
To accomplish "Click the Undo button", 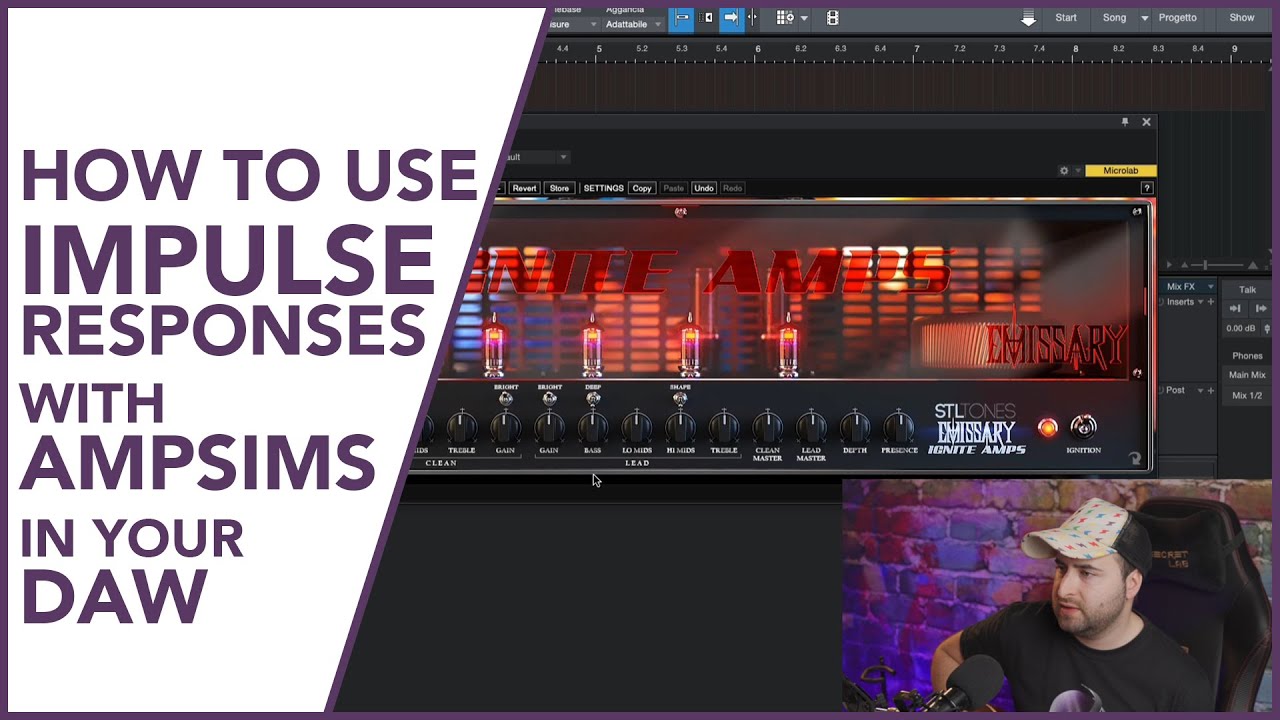I will [704, 188].
